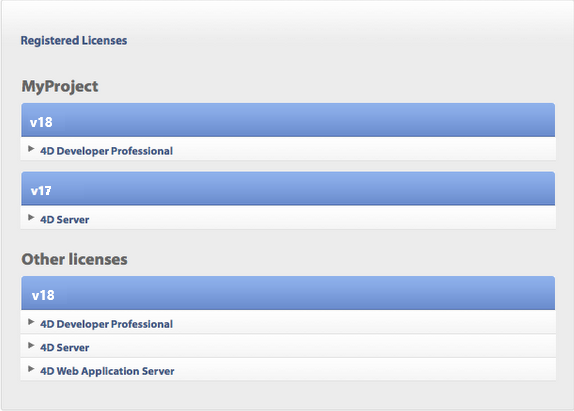This screenshot has width=574, height=411.
Task: Expand the 4D Web Application Server triangle
Action: [31, 369]
